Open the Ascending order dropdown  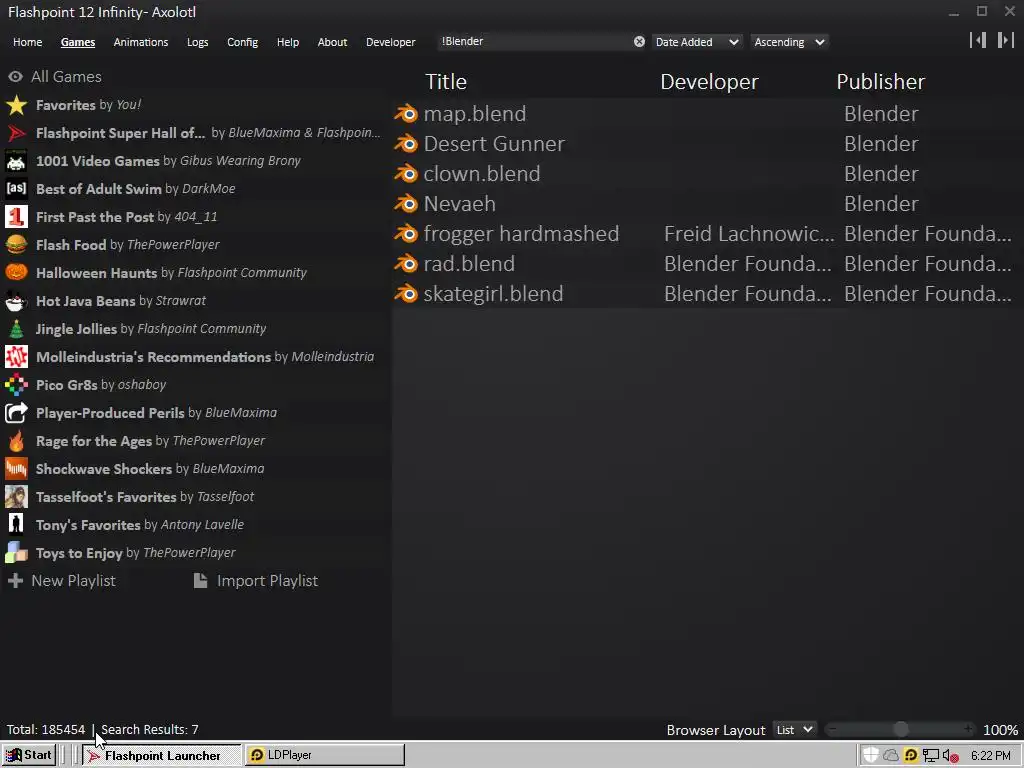789,42
